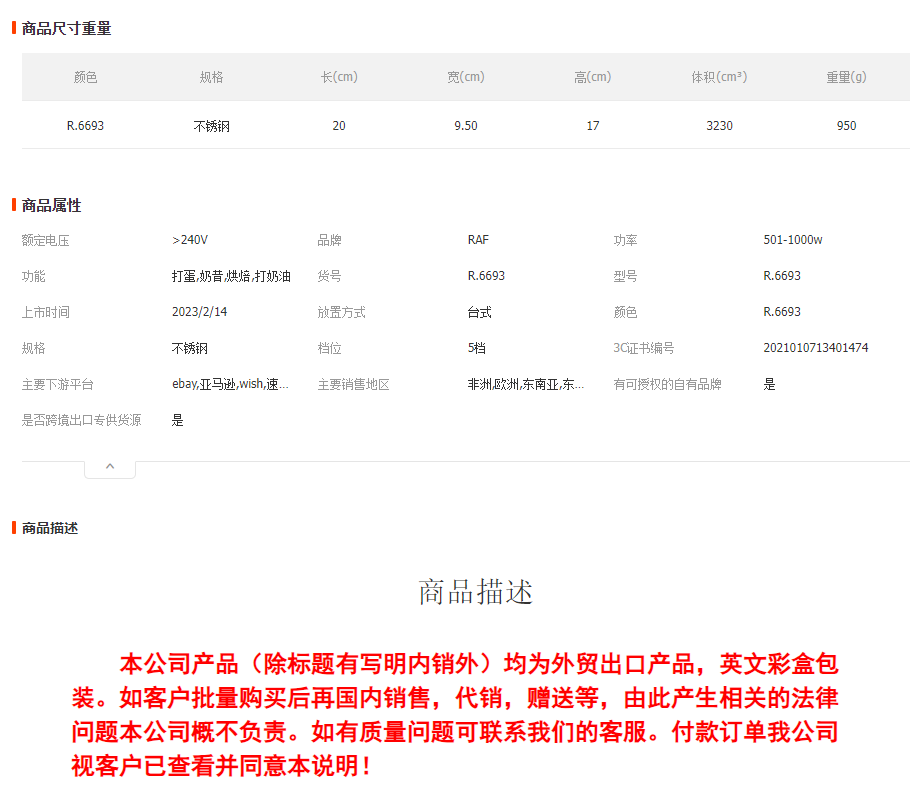The height and width of the screenshot is (806, 921).
Task: Click the 是否跨境出口专供货源 attribute label
Action: click(82, 420)
